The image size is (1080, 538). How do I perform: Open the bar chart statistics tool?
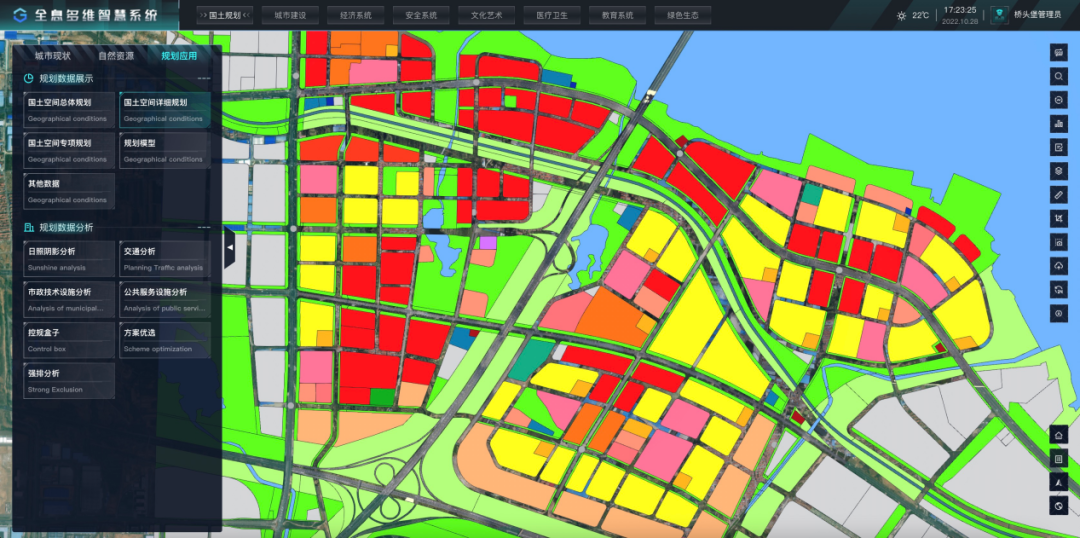(x=1059, y=123)
